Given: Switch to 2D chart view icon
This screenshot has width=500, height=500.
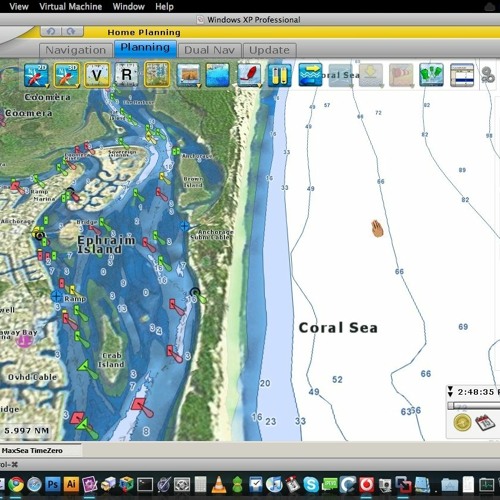Looking at the screenshot, I should (36, 75).
